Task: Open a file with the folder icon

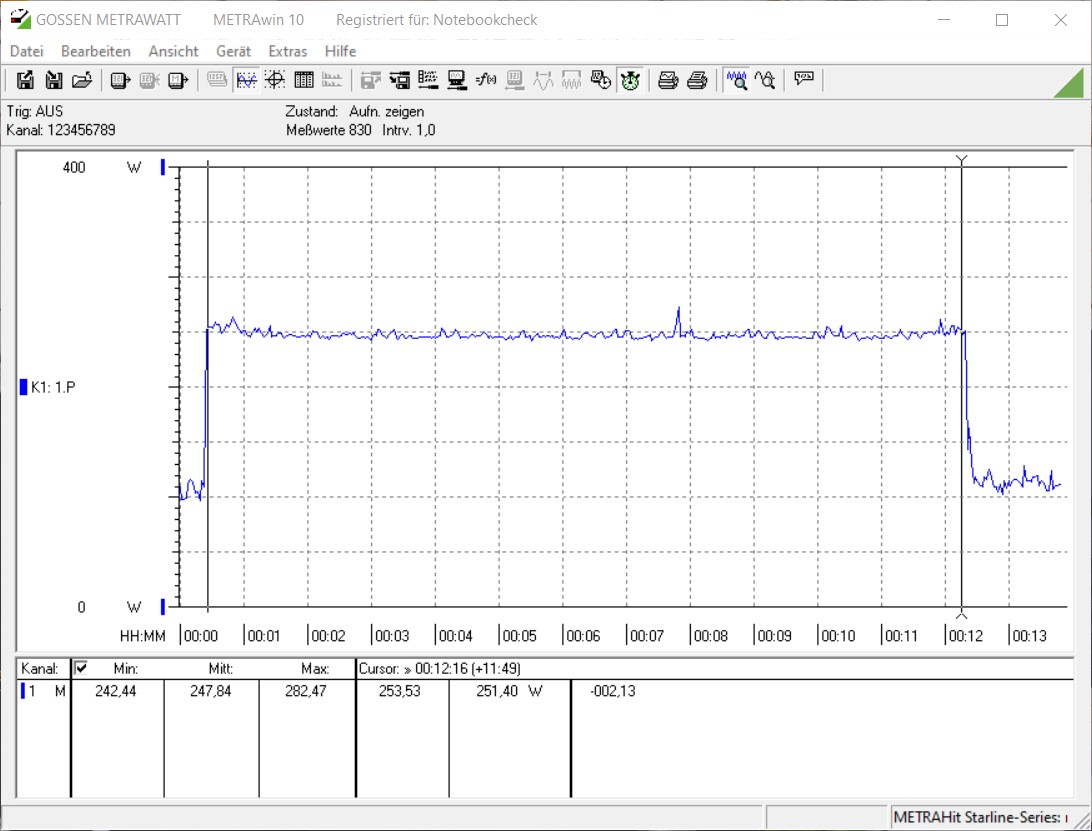Action: 82,80
